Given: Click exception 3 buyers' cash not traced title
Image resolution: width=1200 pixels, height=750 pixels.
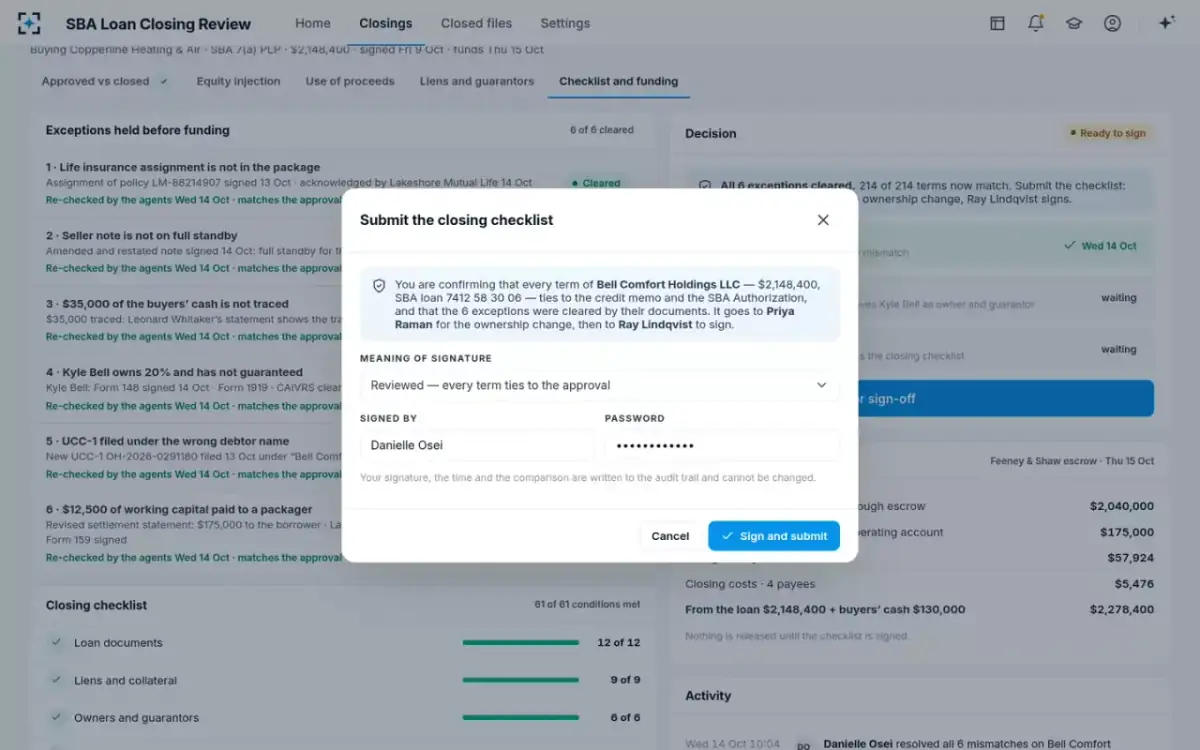Looking at the screenshot, I should [167, 304].
